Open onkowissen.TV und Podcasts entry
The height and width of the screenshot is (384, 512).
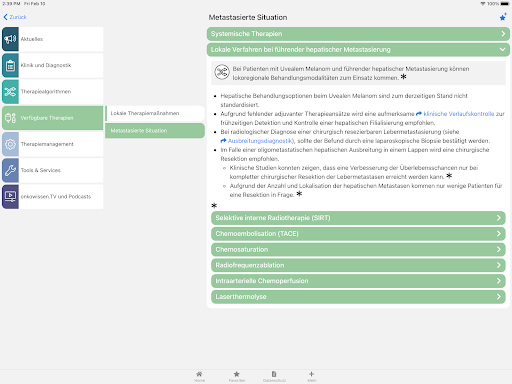click(x=53, y=197)
